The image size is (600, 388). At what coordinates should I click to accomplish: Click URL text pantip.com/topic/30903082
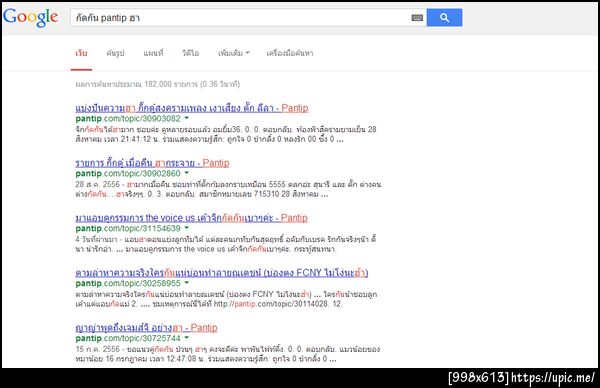click(128, 119)
